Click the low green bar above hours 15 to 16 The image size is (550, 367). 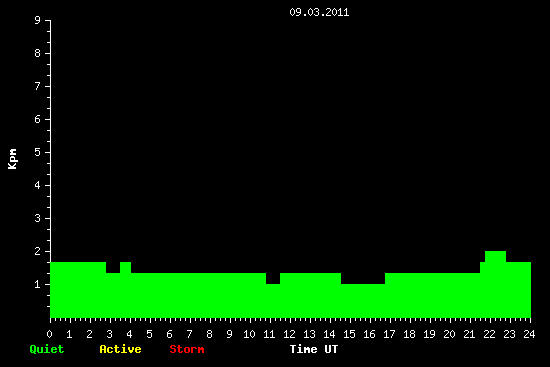click(363, 301)
